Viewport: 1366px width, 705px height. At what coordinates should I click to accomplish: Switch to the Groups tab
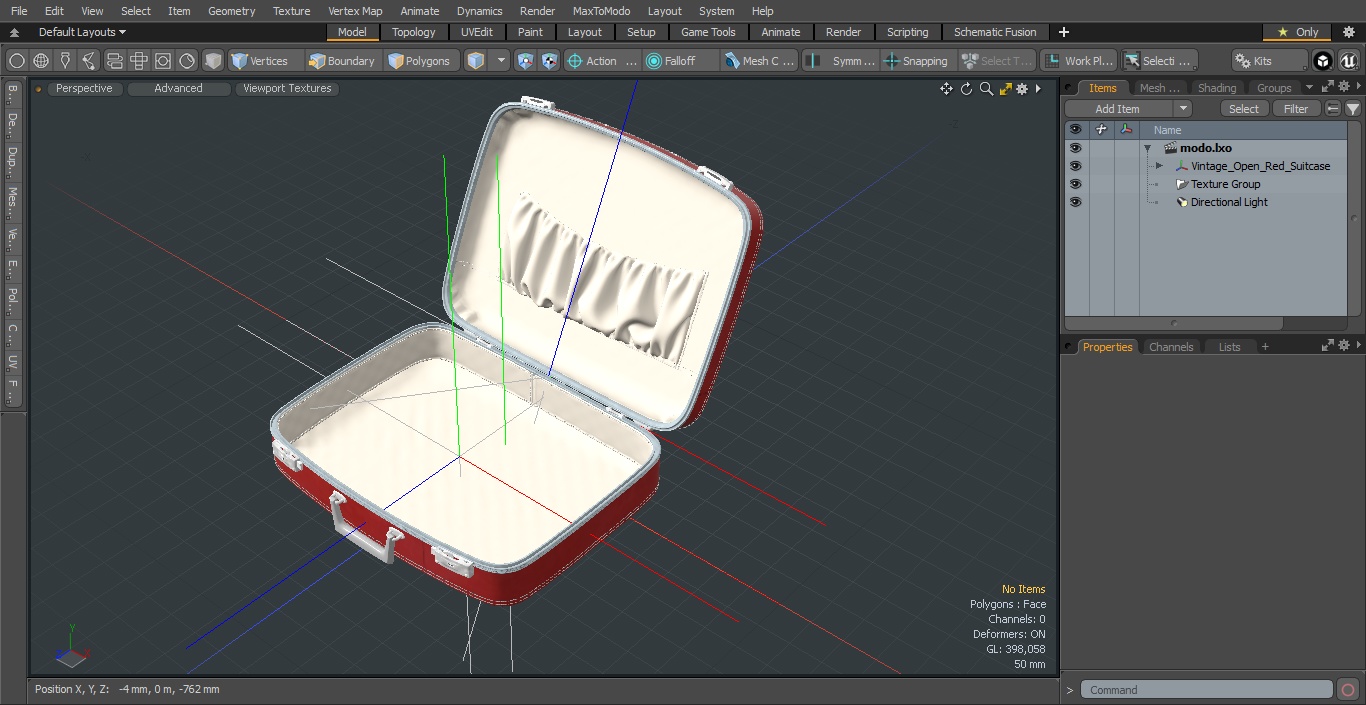pos(1274,88)
